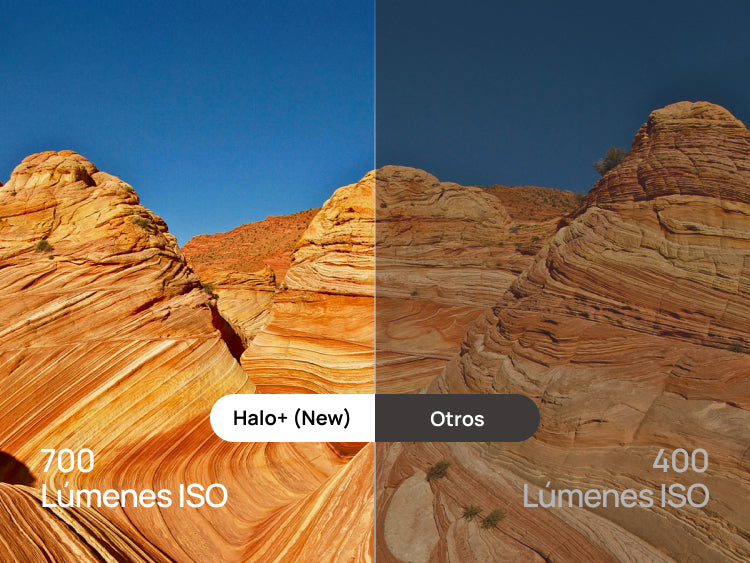Click the 700 number text
Image resolution: width=750 pixels, height=563 pixels.
pyautogui.click(x=67, y=461)
